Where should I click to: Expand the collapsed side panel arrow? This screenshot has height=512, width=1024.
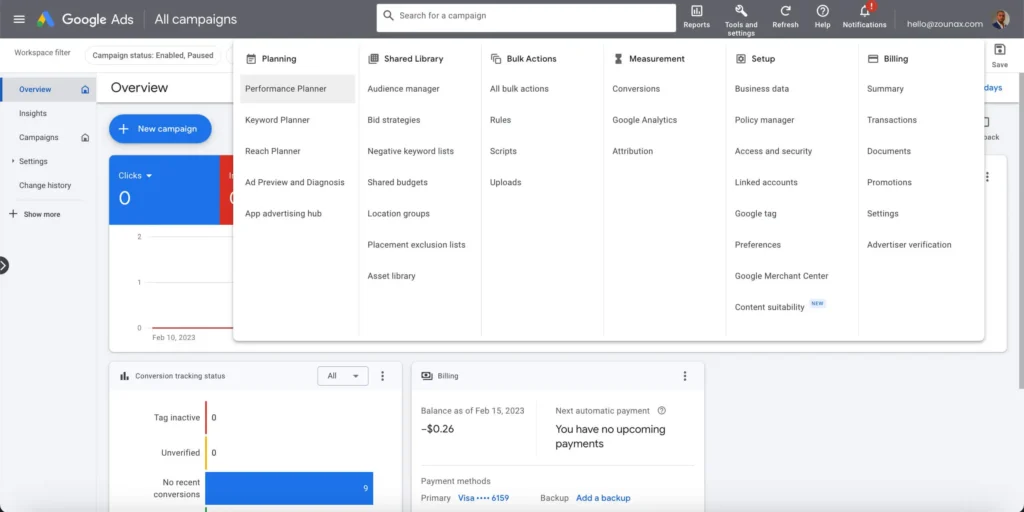[3, 266]
